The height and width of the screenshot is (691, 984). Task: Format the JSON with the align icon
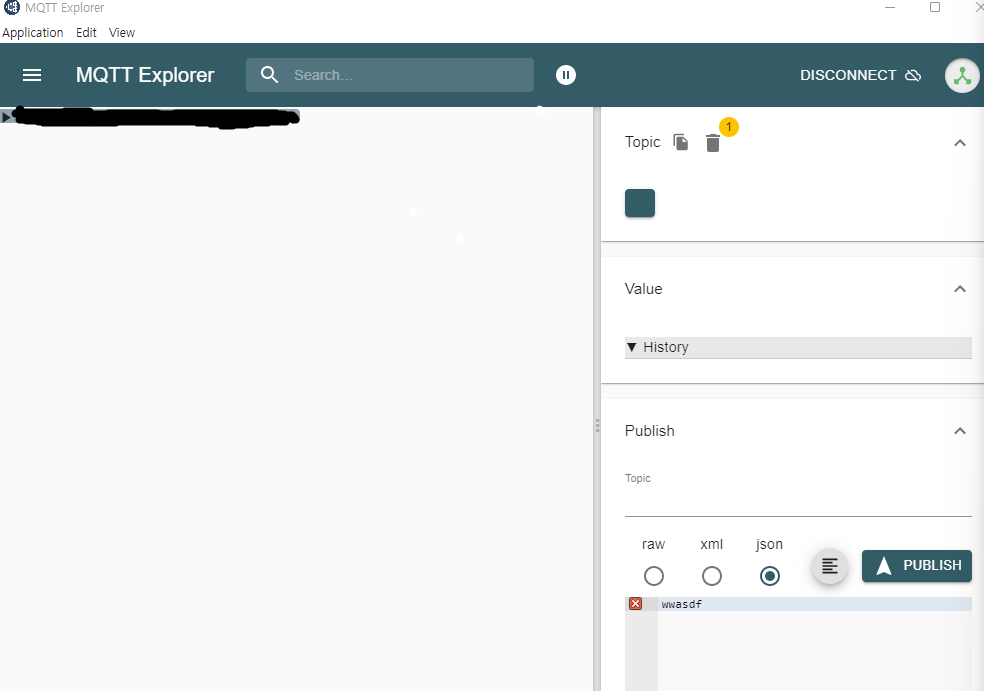tap(830, 566)
